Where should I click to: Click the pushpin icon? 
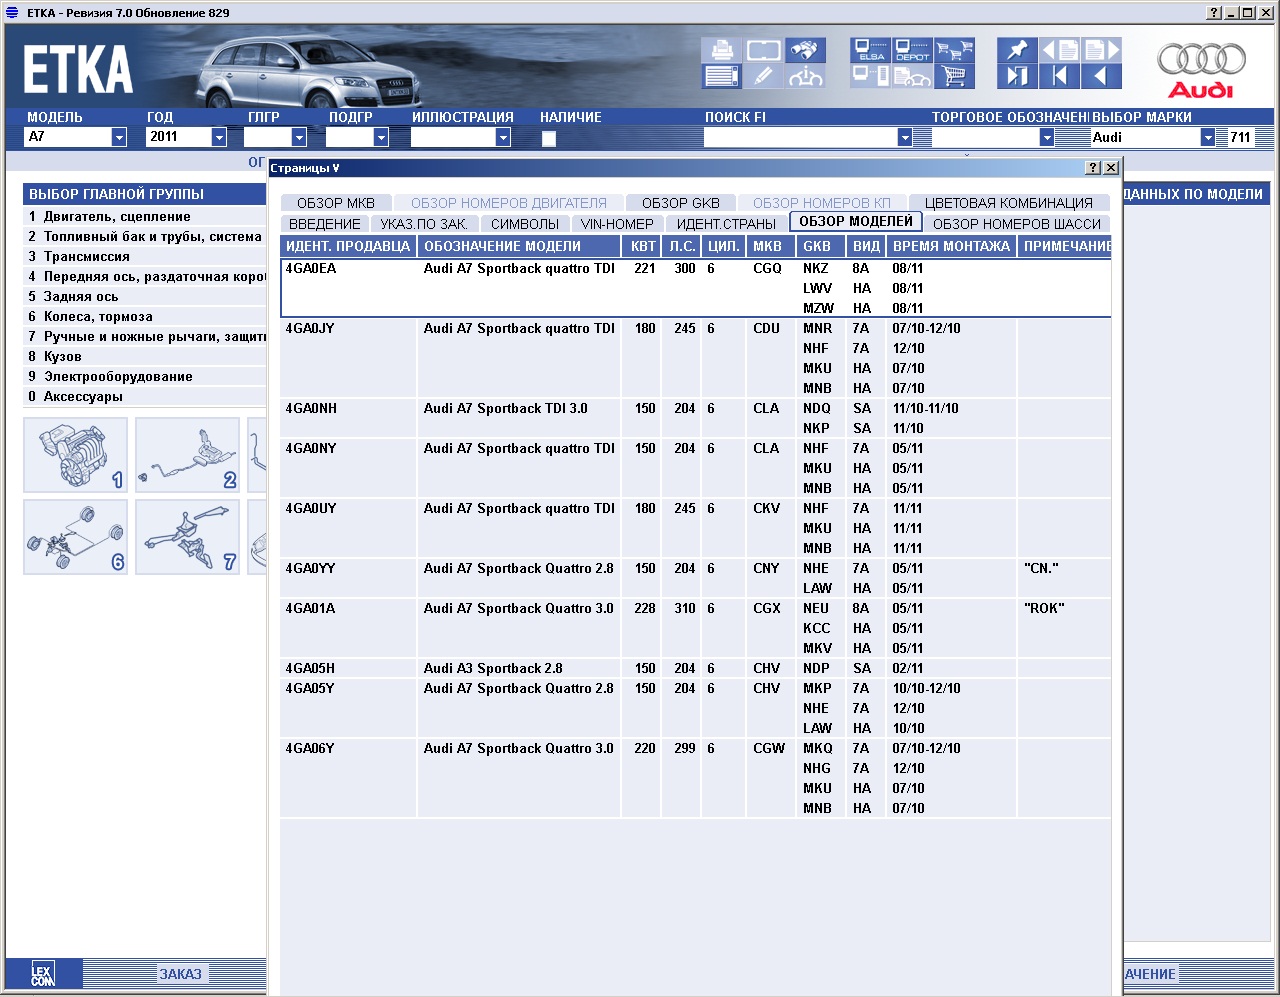point(1017,50)
